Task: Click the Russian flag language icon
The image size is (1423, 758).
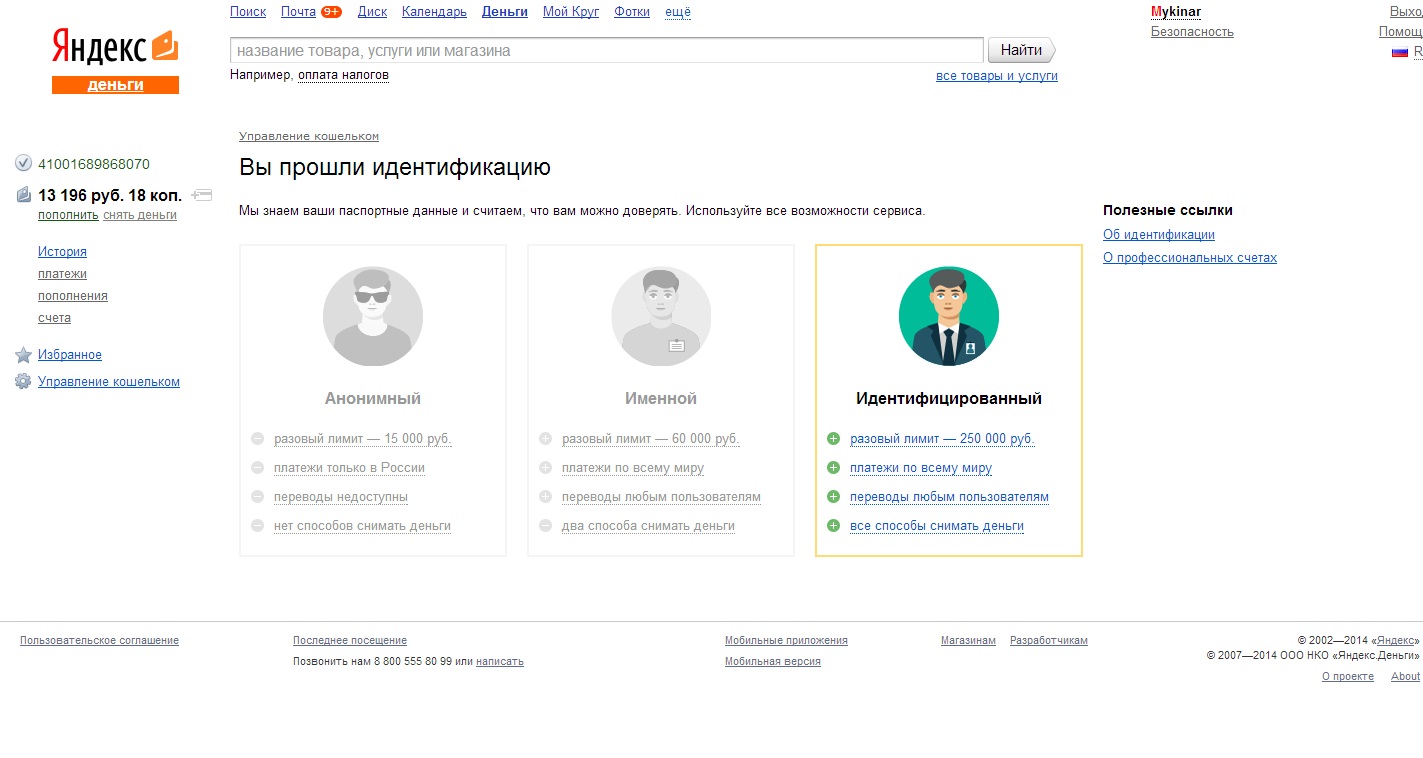Action: pos(1400,52)
